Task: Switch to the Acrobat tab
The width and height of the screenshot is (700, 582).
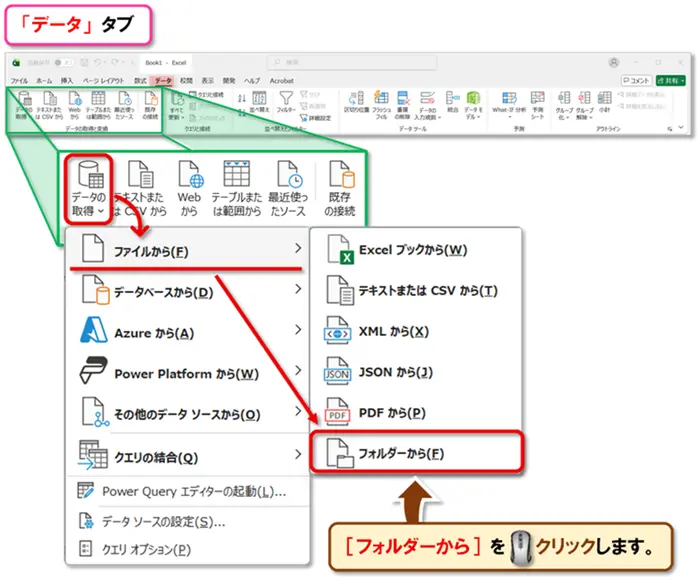Action: click(282, 81)
